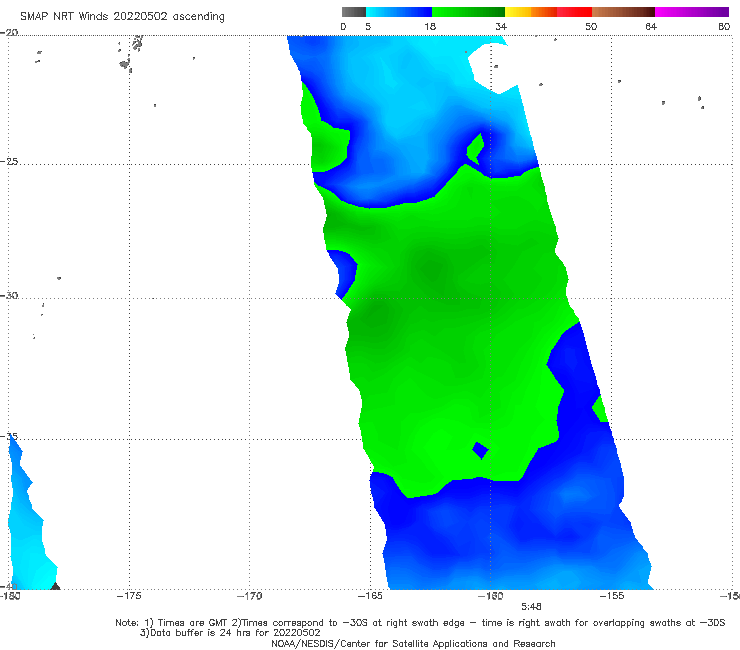Viewport: 740px width, 650px height.
Task: Click the color bar label "64"
Action: click(651, 27)
